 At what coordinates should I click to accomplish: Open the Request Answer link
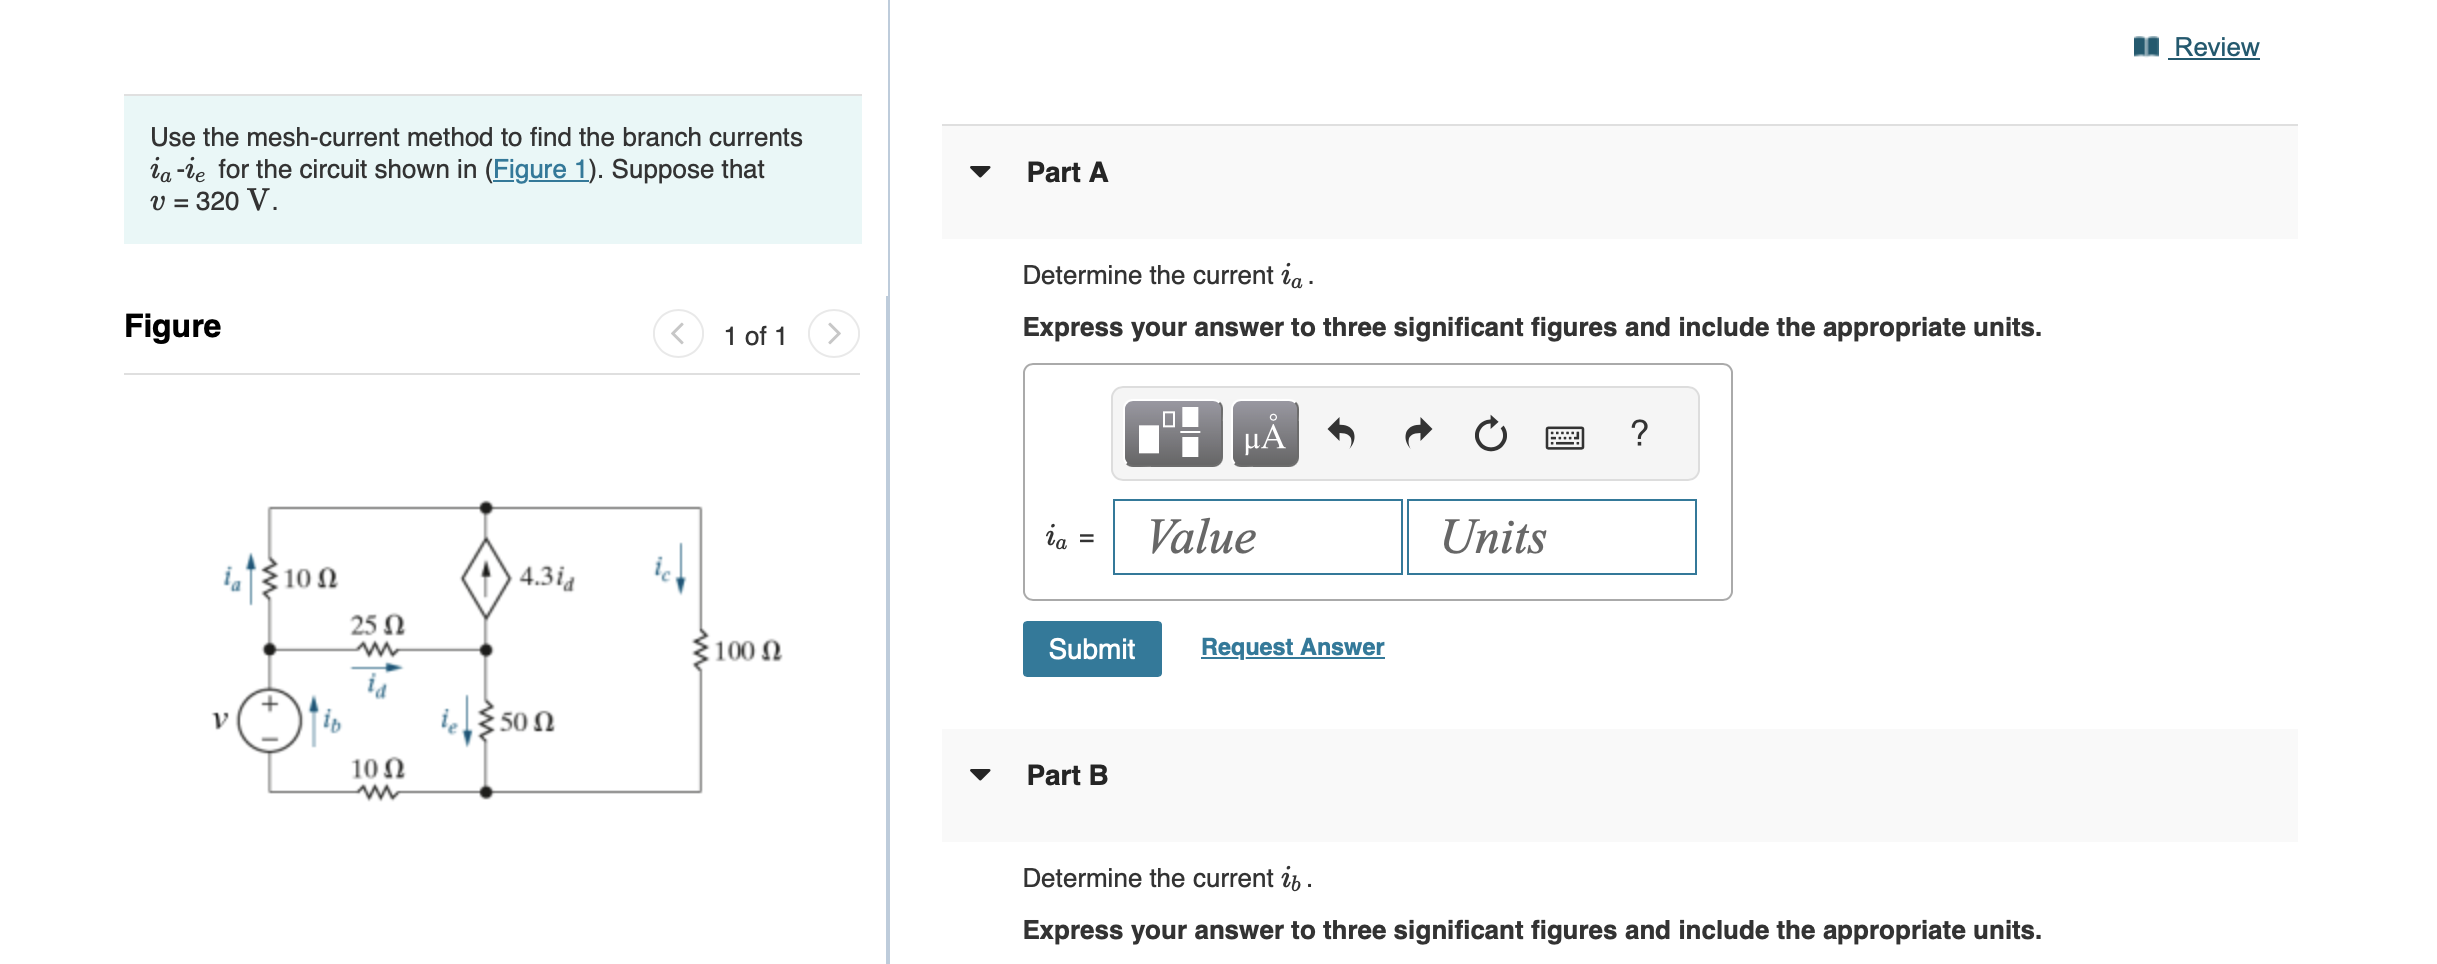tap(1291, 646)
